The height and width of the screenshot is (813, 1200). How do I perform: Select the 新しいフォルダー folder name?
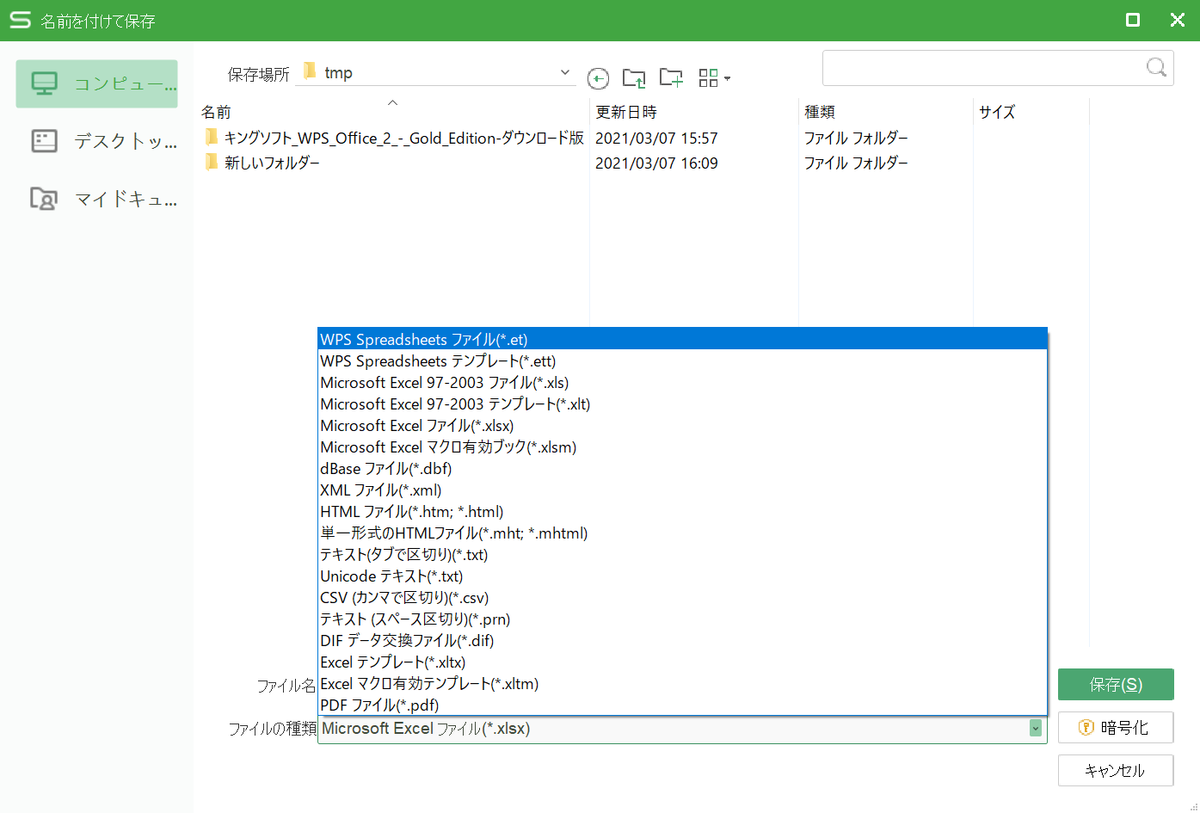273,163
